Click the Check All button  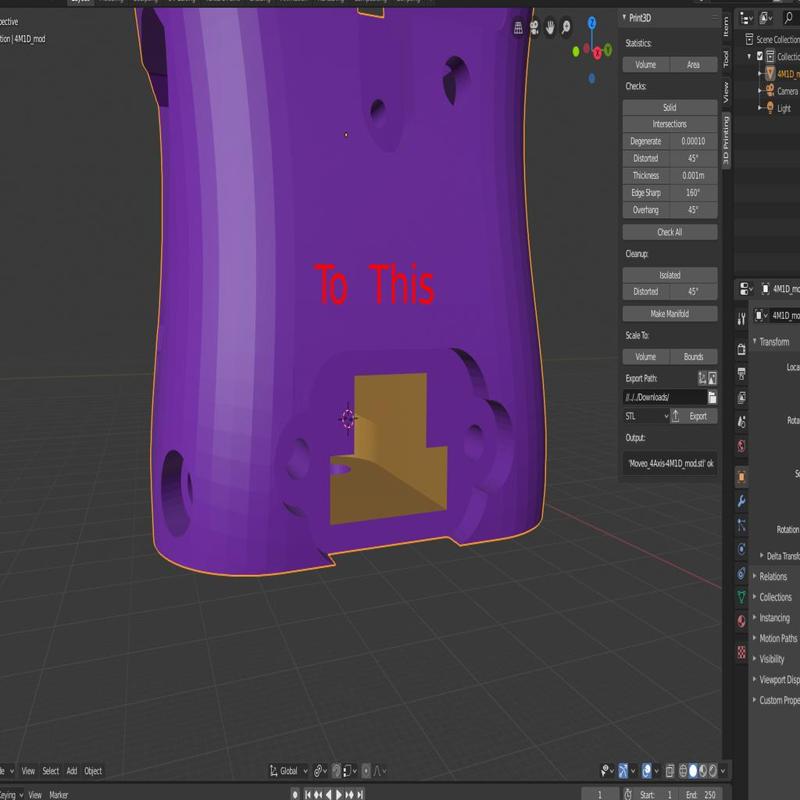point(670,232)
